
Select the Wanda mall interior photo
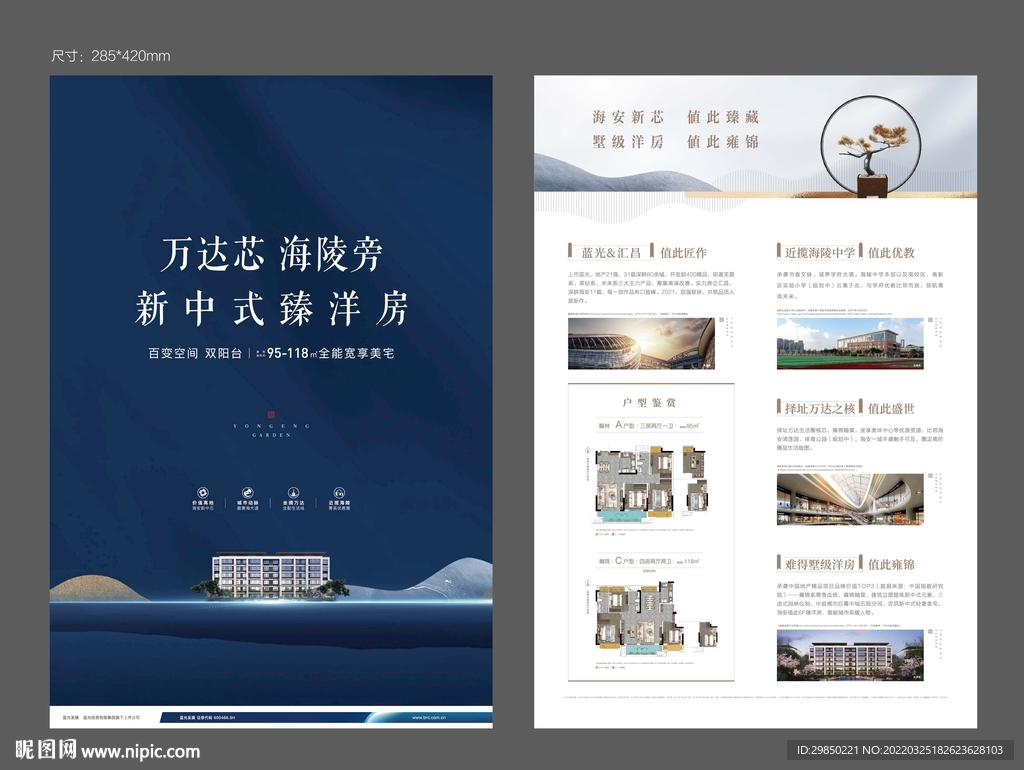click(x=850, y=500)
